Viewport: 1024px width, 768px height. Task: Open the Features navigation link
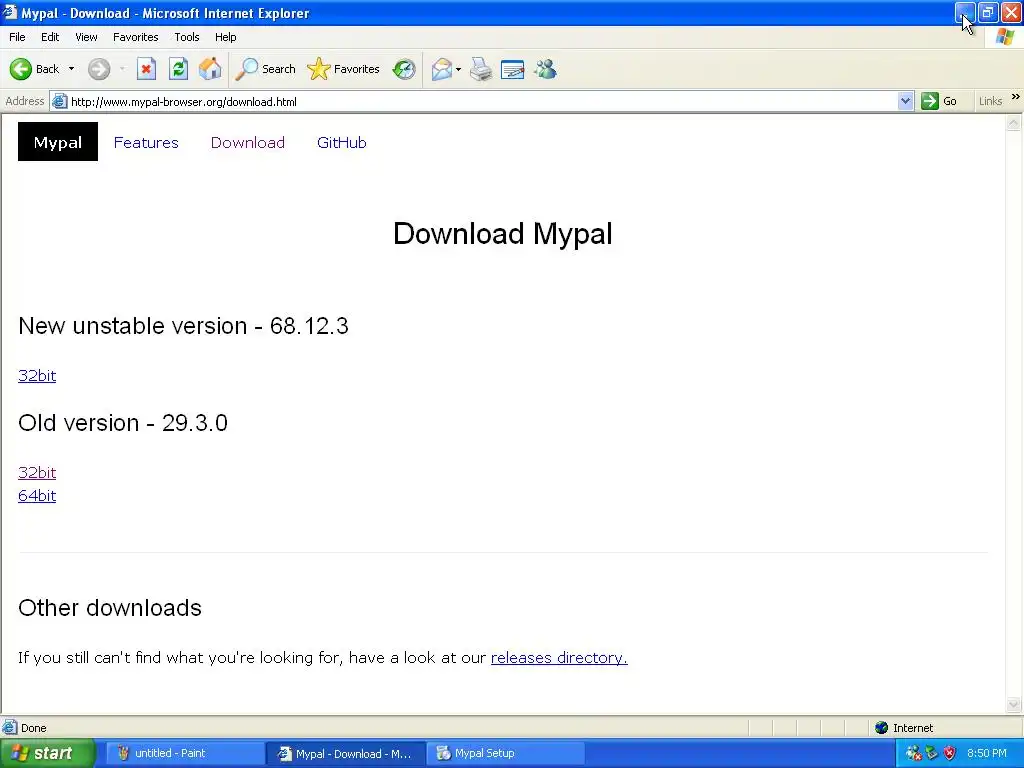146,142
